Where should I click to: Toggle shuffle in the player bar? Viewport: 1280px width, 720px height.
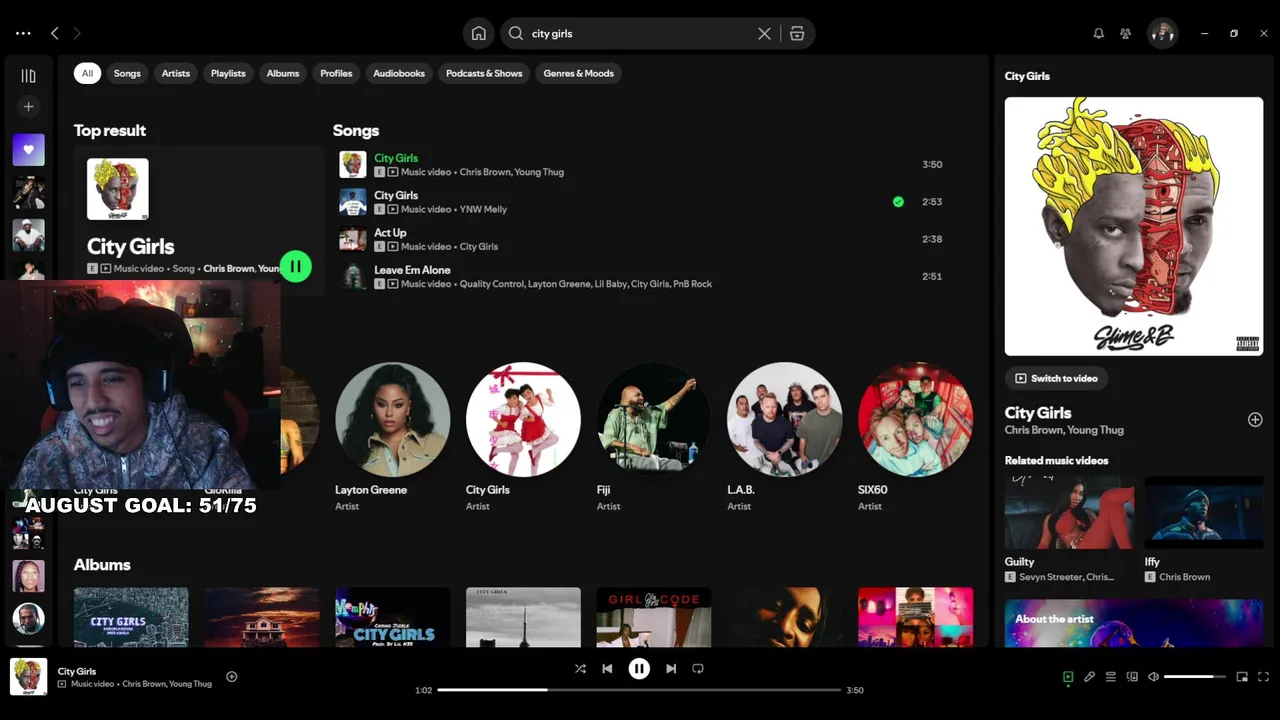(580, 668)
